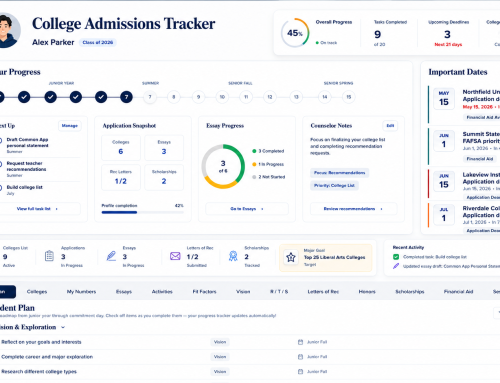Click the Class of 2026 badge

tap(98, 42)
